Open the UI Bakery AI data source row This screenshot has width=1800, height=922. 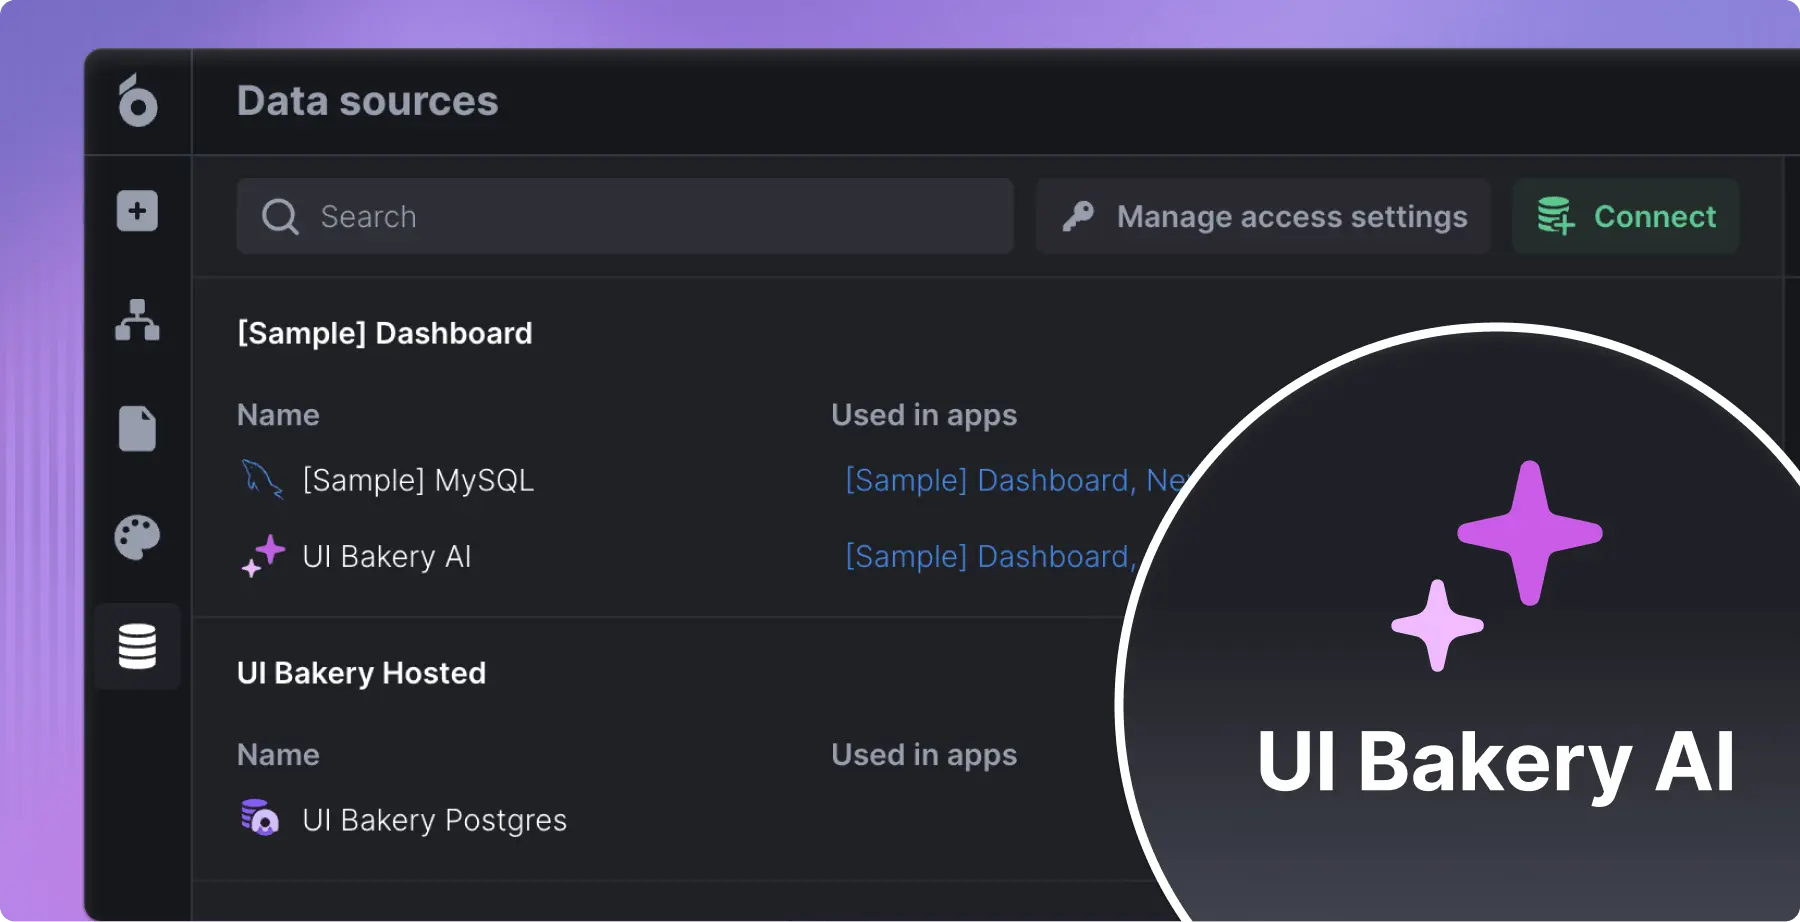tap(386, 556)
